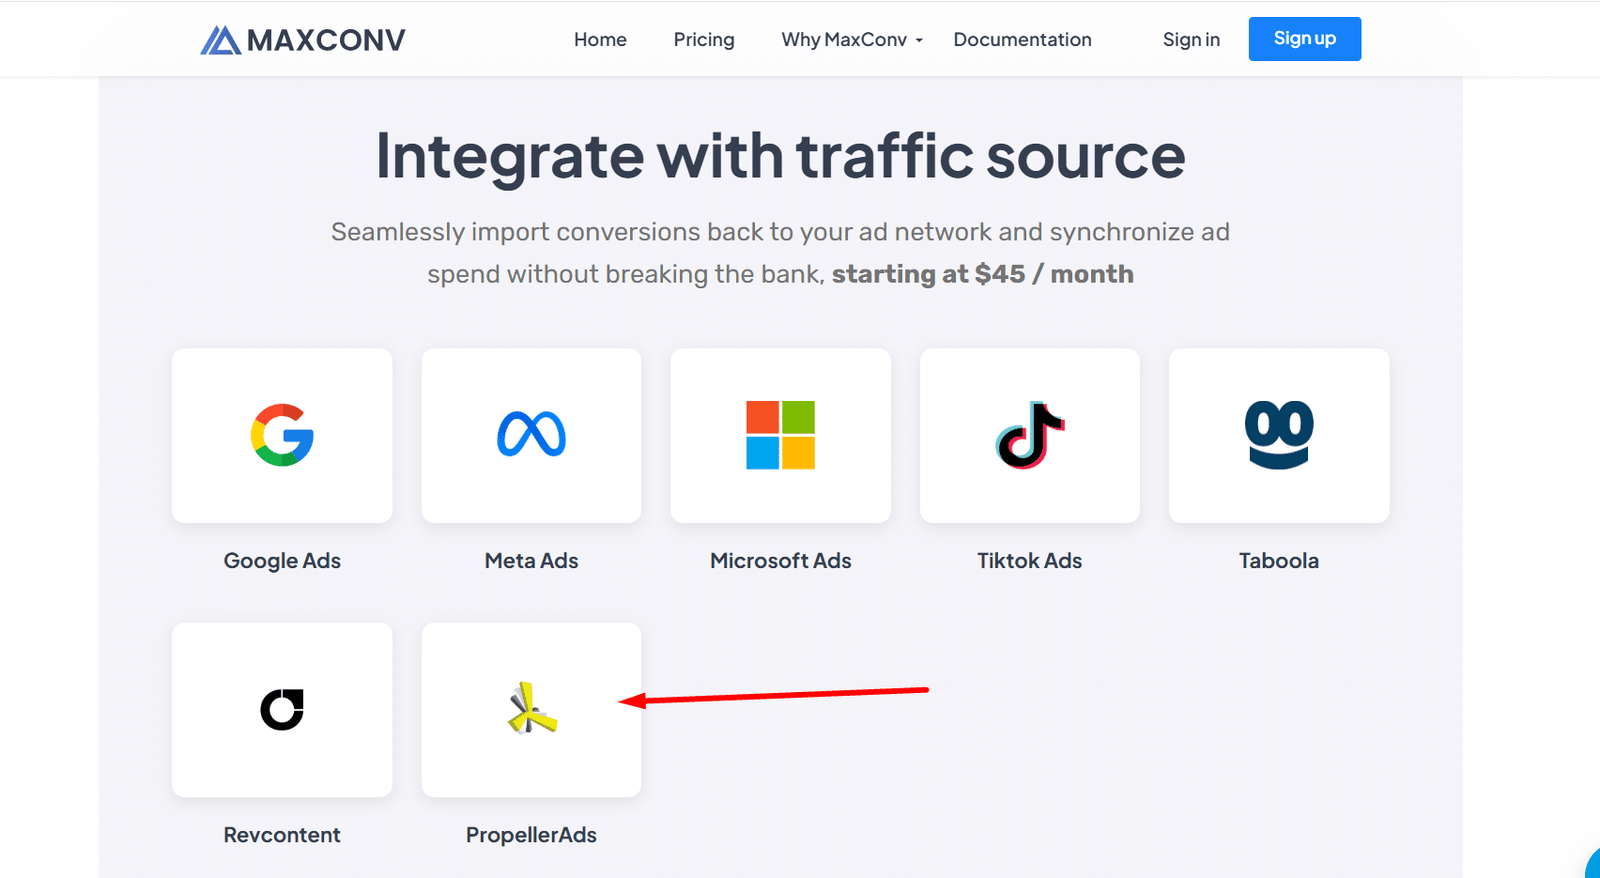
Task: Open Documentation from the top navigation
Action: [1022, 40]
